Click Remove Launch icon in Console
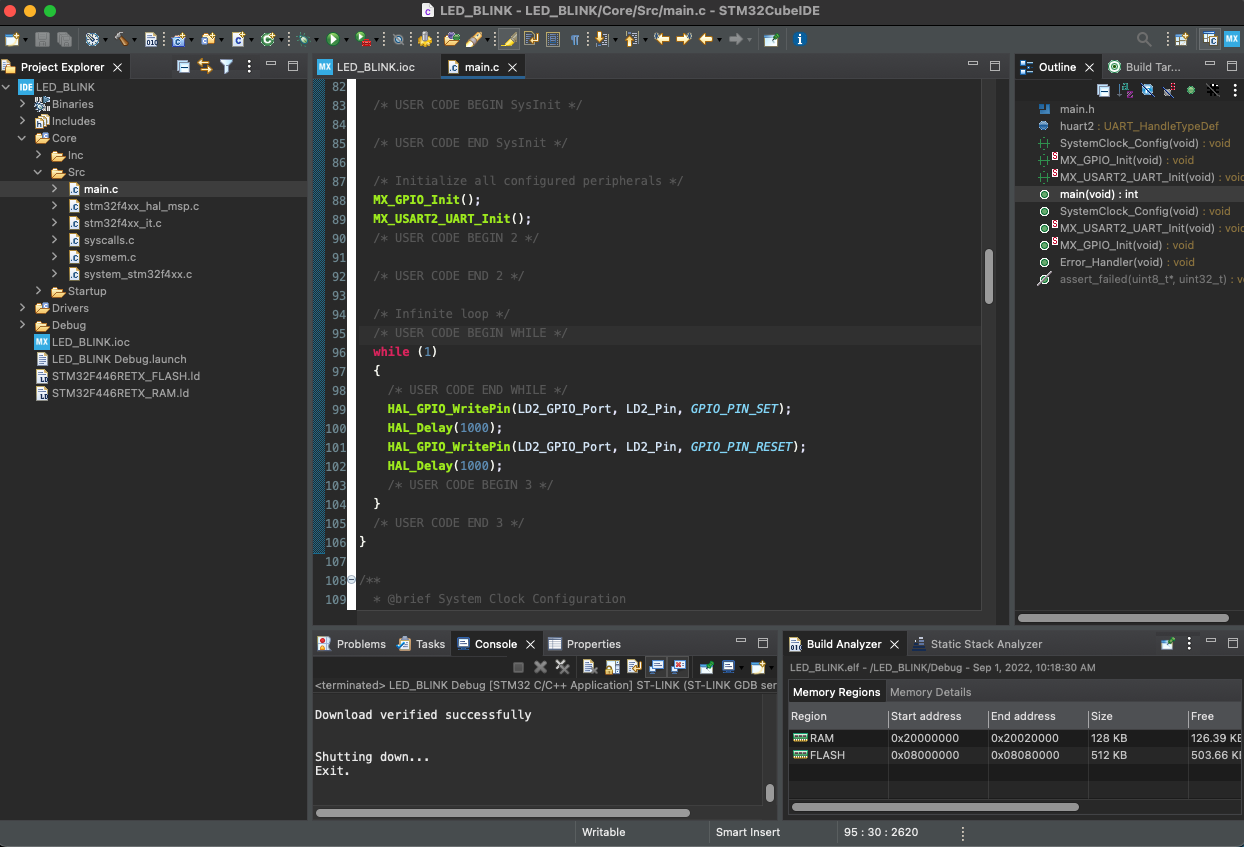The height and width of the screenshot is (847, 1244). (x=540, y=667)
